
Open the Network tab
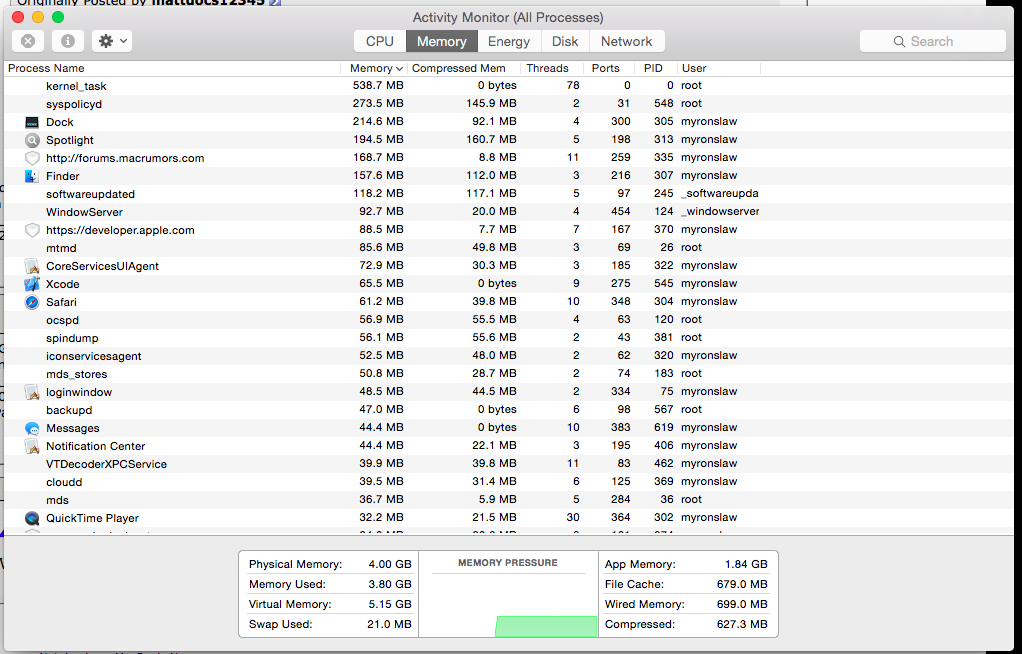tap(626, 41)
